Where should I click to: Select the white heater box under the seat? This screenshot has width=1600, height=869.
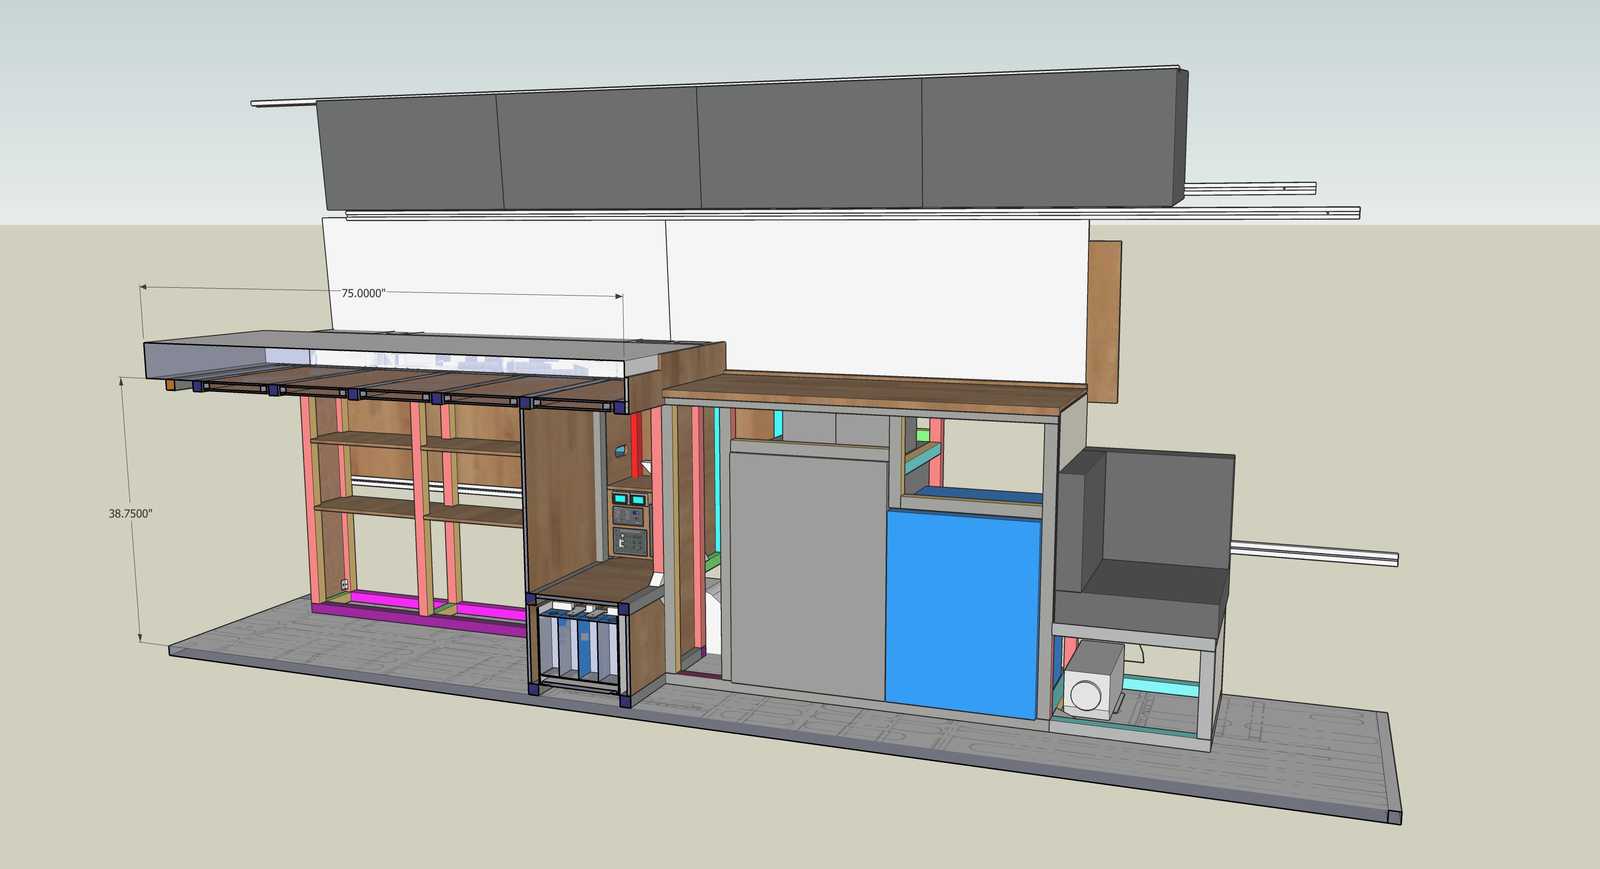pos(1093,682)
